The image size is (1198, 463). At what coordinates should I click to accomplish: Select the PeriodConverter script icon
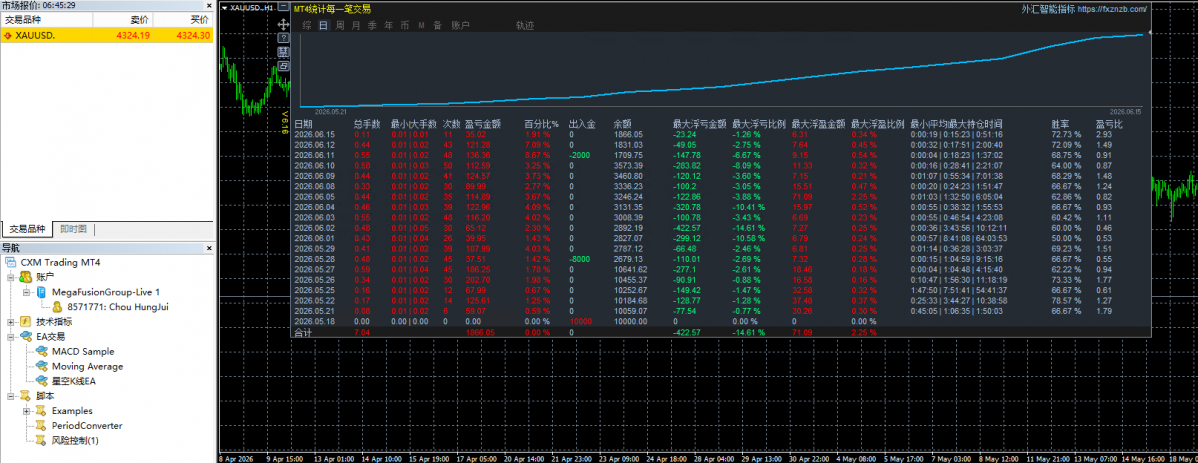(x=40, y=426)
